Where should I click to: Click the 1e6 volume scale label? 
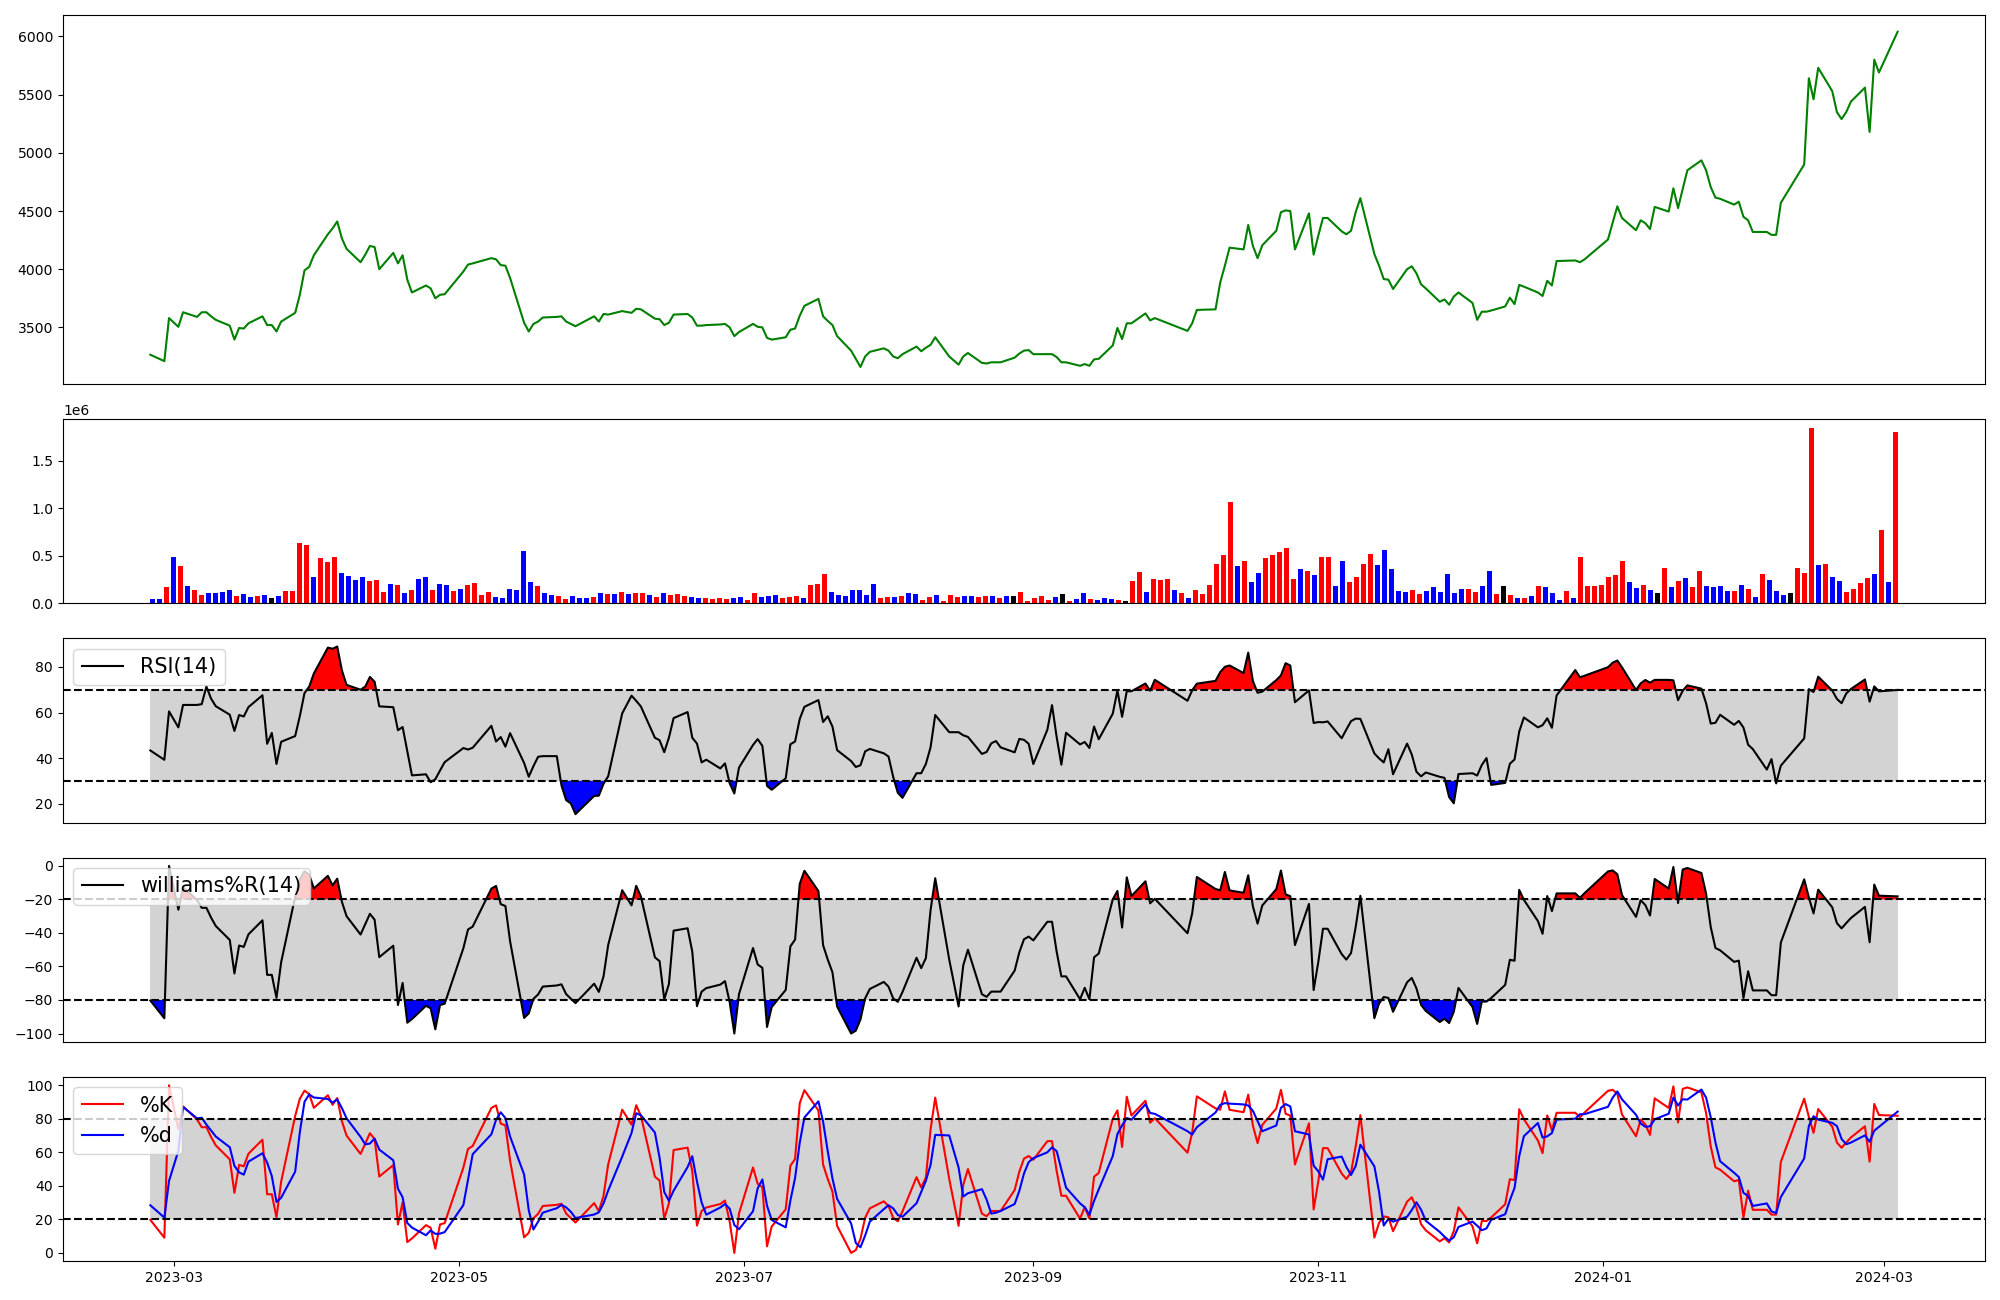point(77,410)
